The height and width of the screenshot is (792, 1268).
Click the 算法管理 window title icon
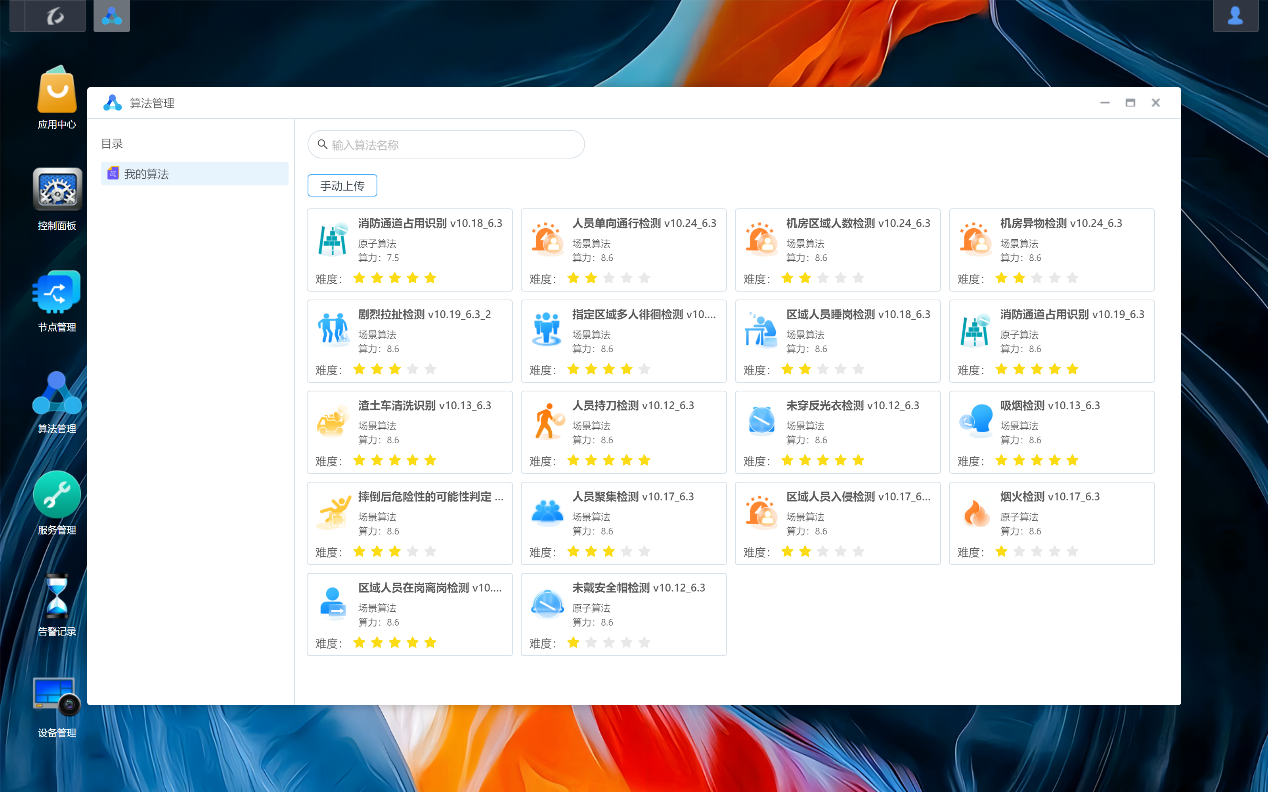tap(112, 102)
